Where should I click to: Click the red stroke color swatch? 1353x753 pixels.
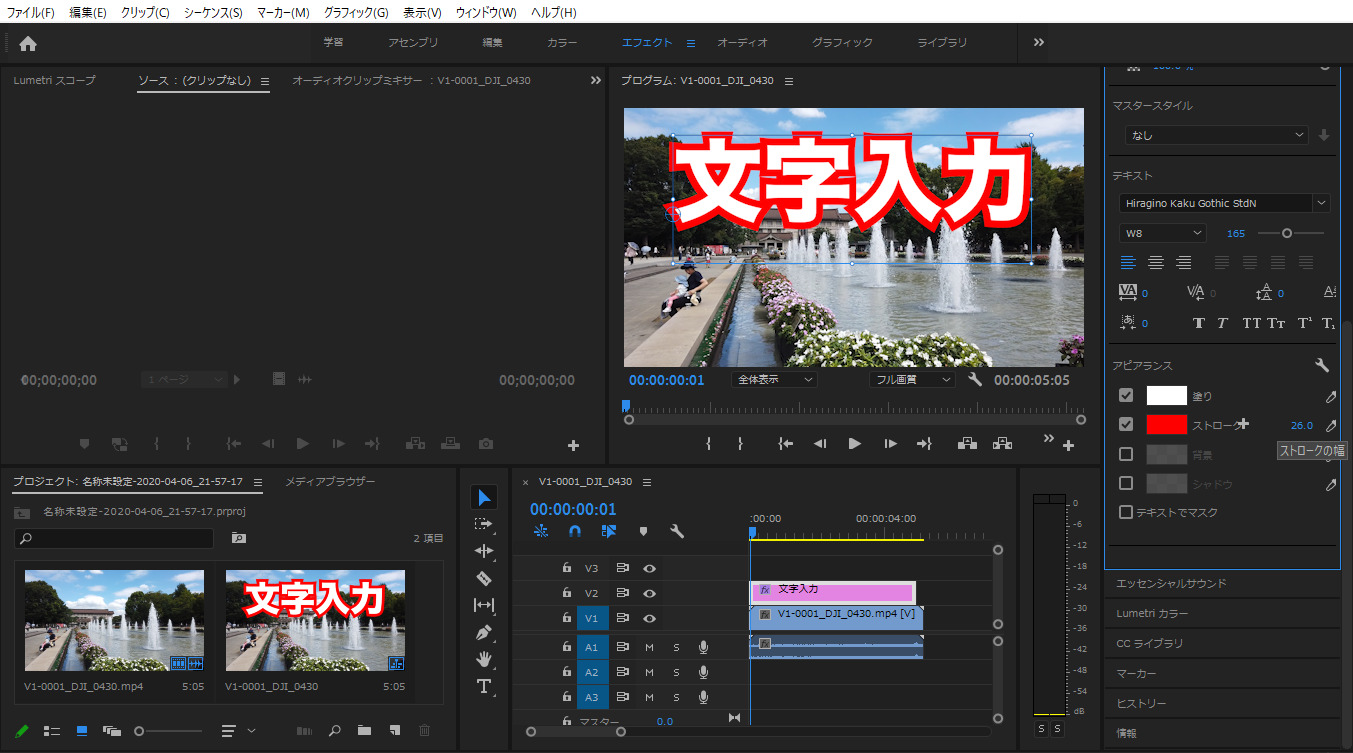coord(1166,425)
